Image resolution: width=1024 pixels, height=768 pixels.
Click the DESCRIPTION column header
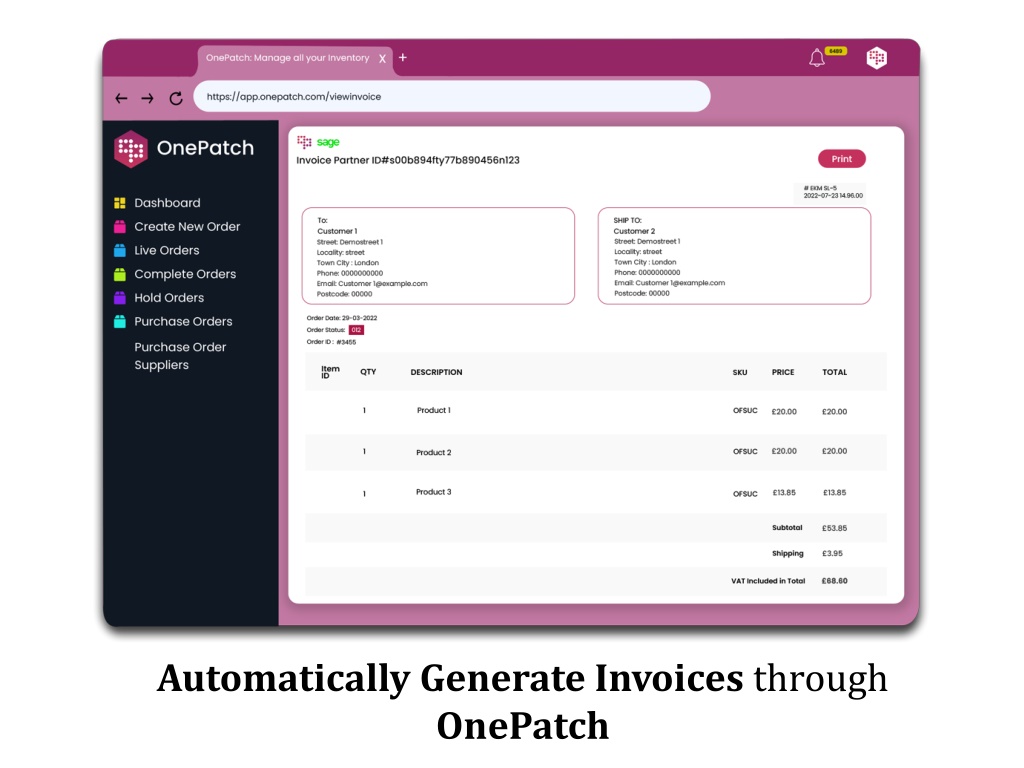[436, 372]
